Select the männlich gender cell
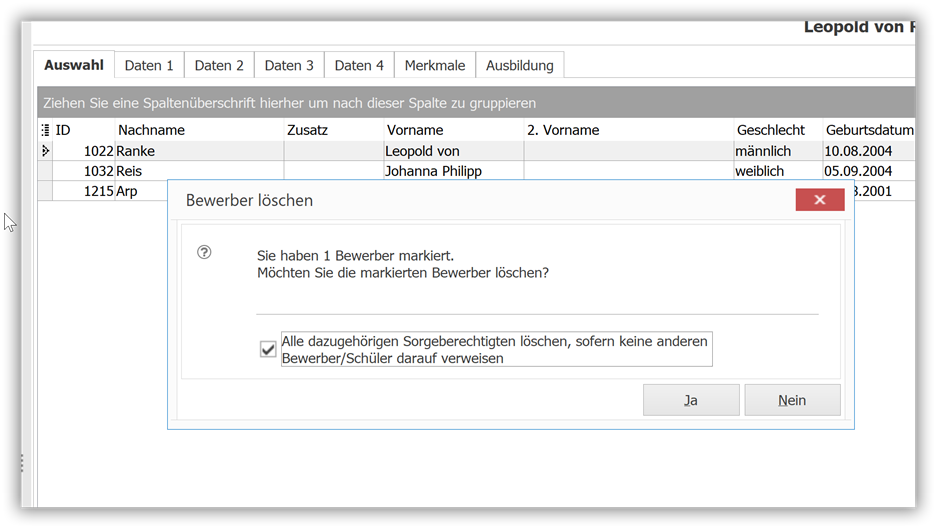The image size is (936, 528). pyautogui.click(x=779, y=151)
